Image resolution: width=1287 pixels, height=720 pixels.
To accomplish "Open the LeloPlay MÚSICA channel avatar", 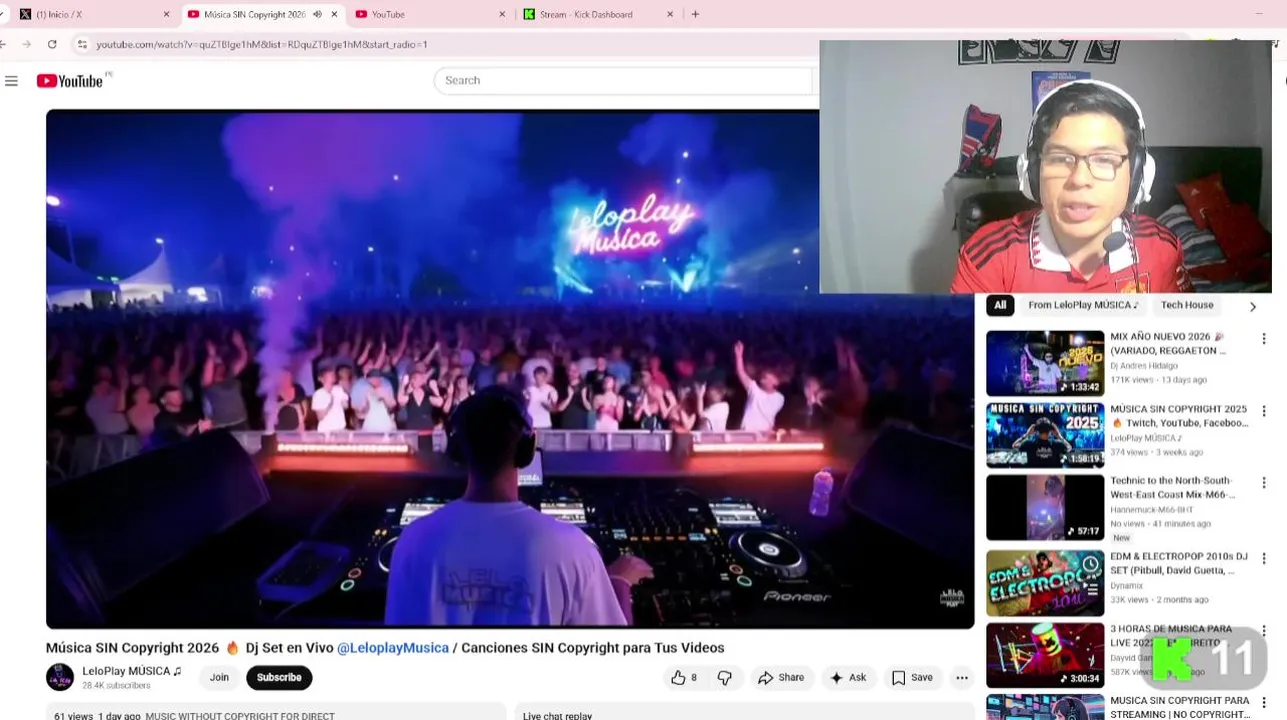I will coord(60,677).
